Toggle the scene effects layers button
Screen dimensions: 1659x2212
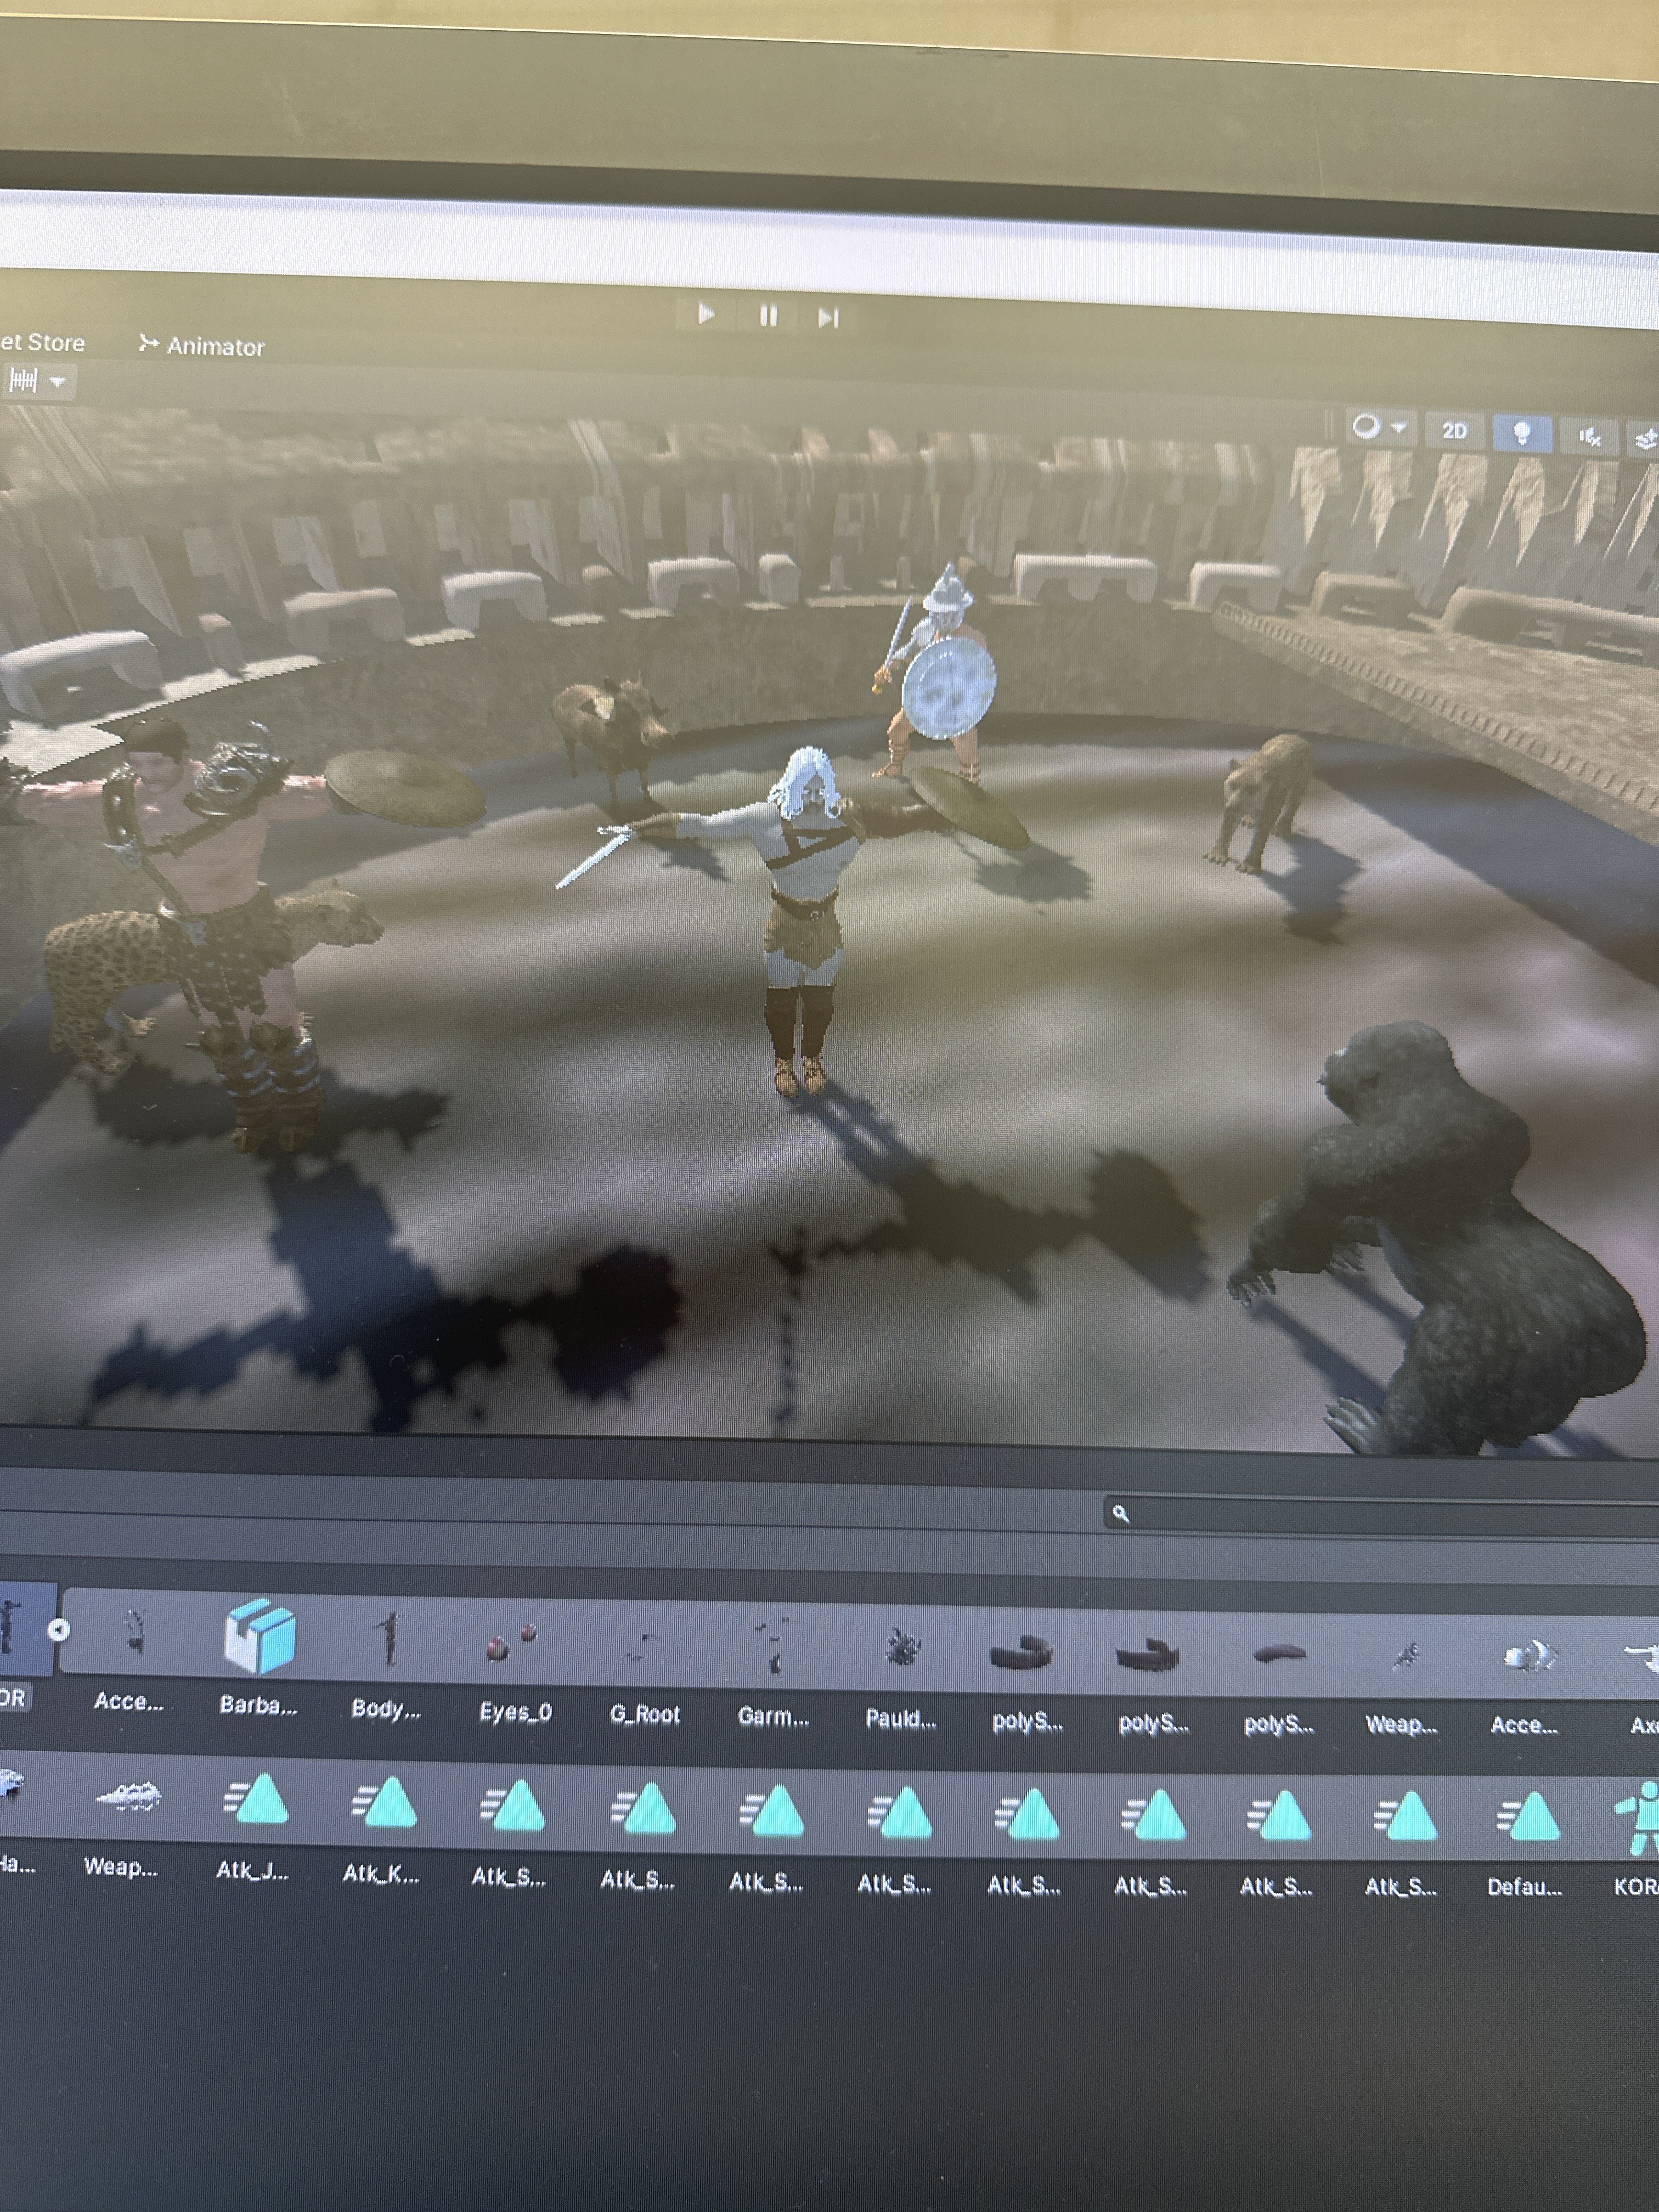1645,439
